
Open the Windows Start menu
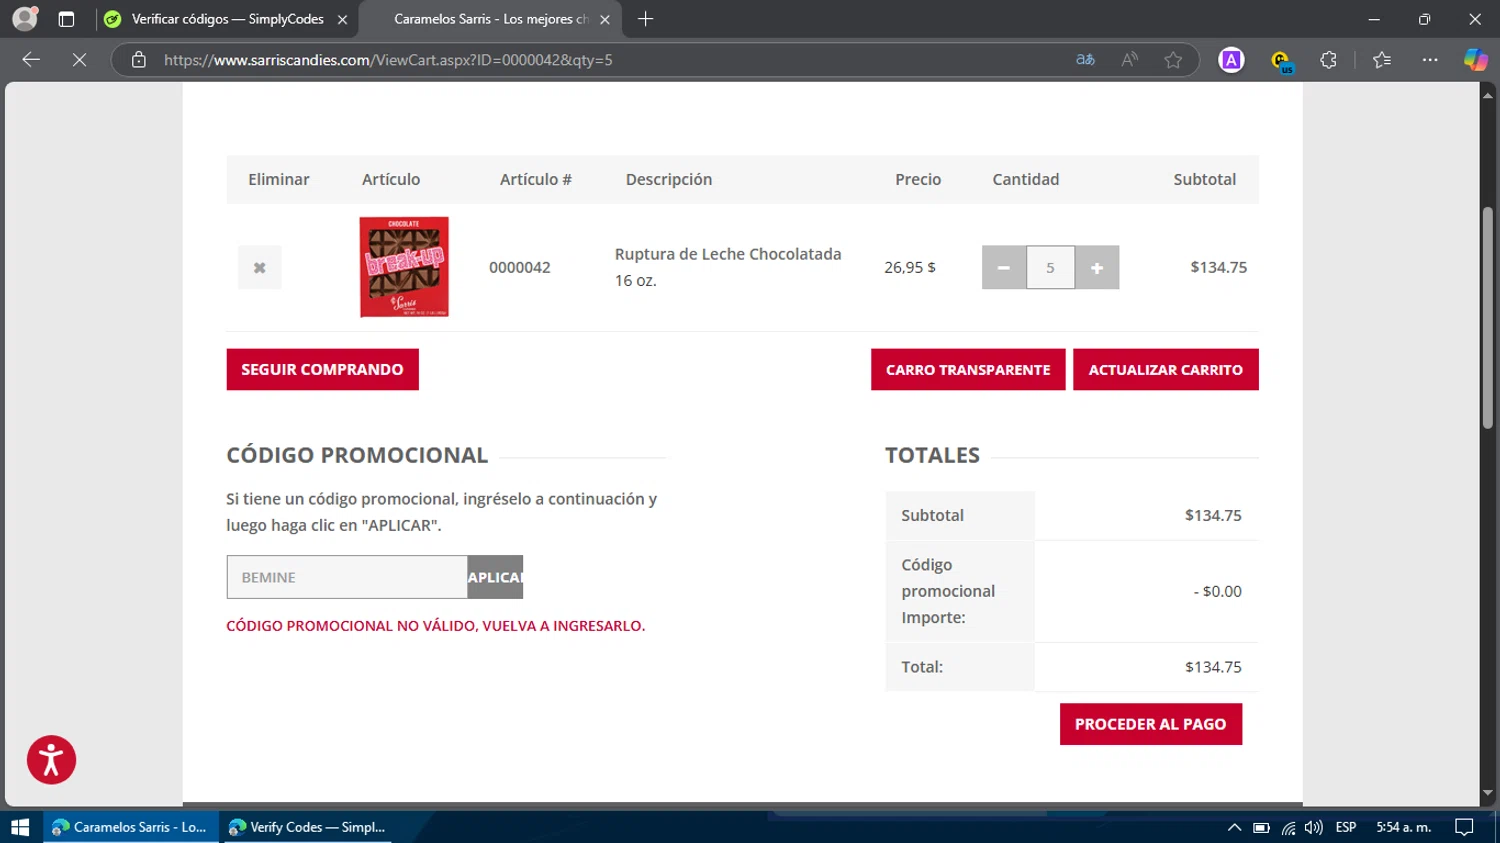(x=20, y=827)
